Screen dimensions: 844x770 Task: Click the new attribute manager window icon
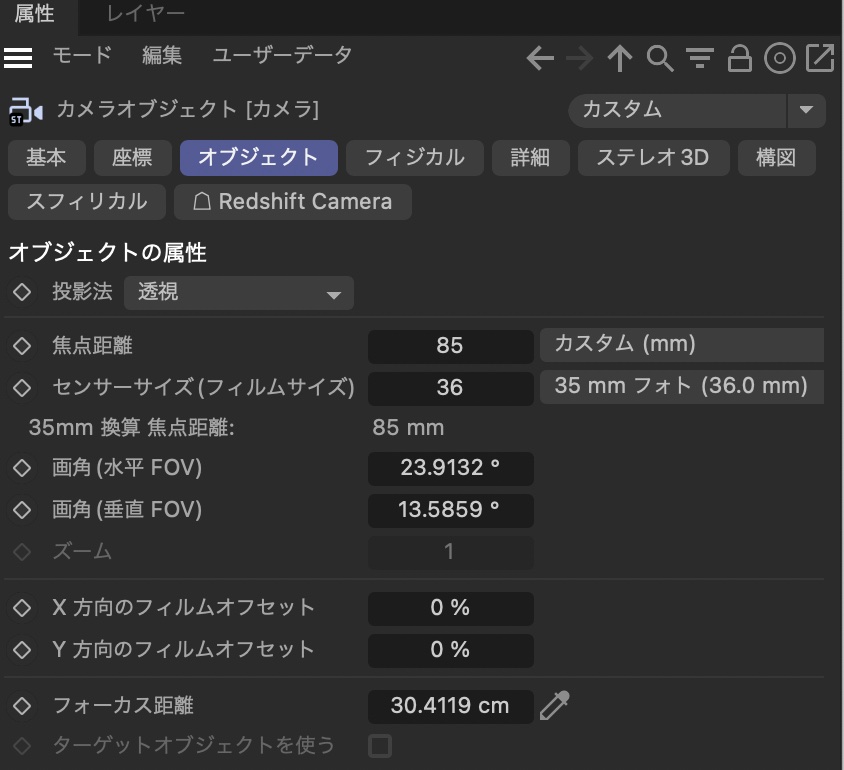pos(820,59)
